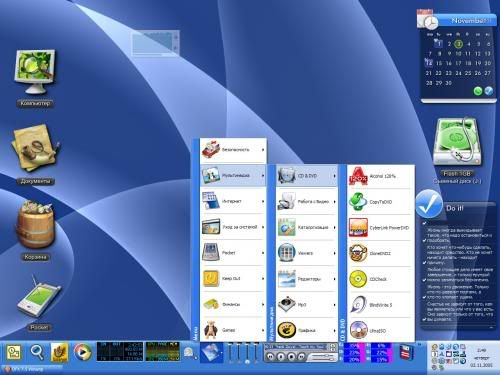
Task: Expand the Финансы submenu arrow
Action: [x=263, y=304]
